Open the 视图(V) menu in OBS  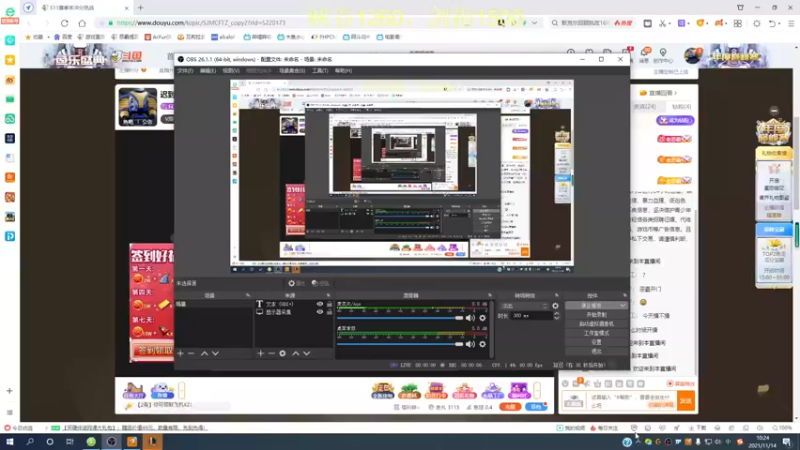(x=231, y=71)
